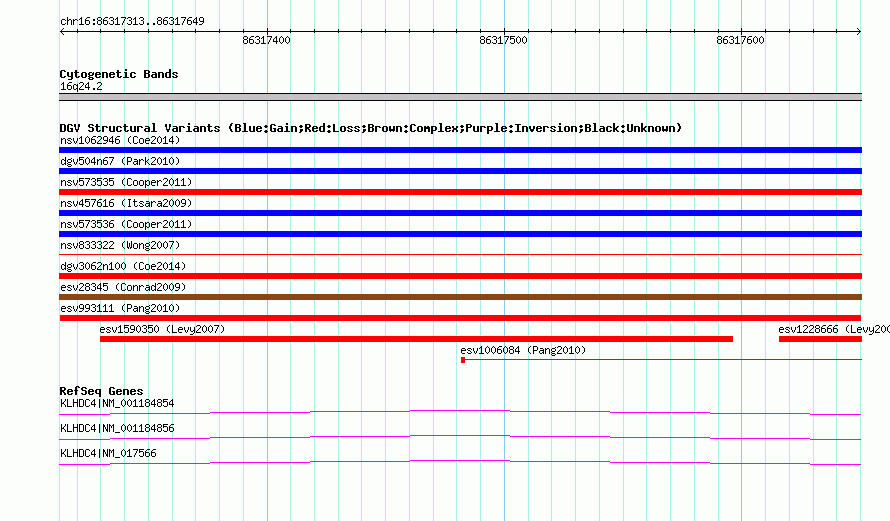Screen dimensions: 890x521
Task: Select red bar under esv1590350
Action: [417, 339]
